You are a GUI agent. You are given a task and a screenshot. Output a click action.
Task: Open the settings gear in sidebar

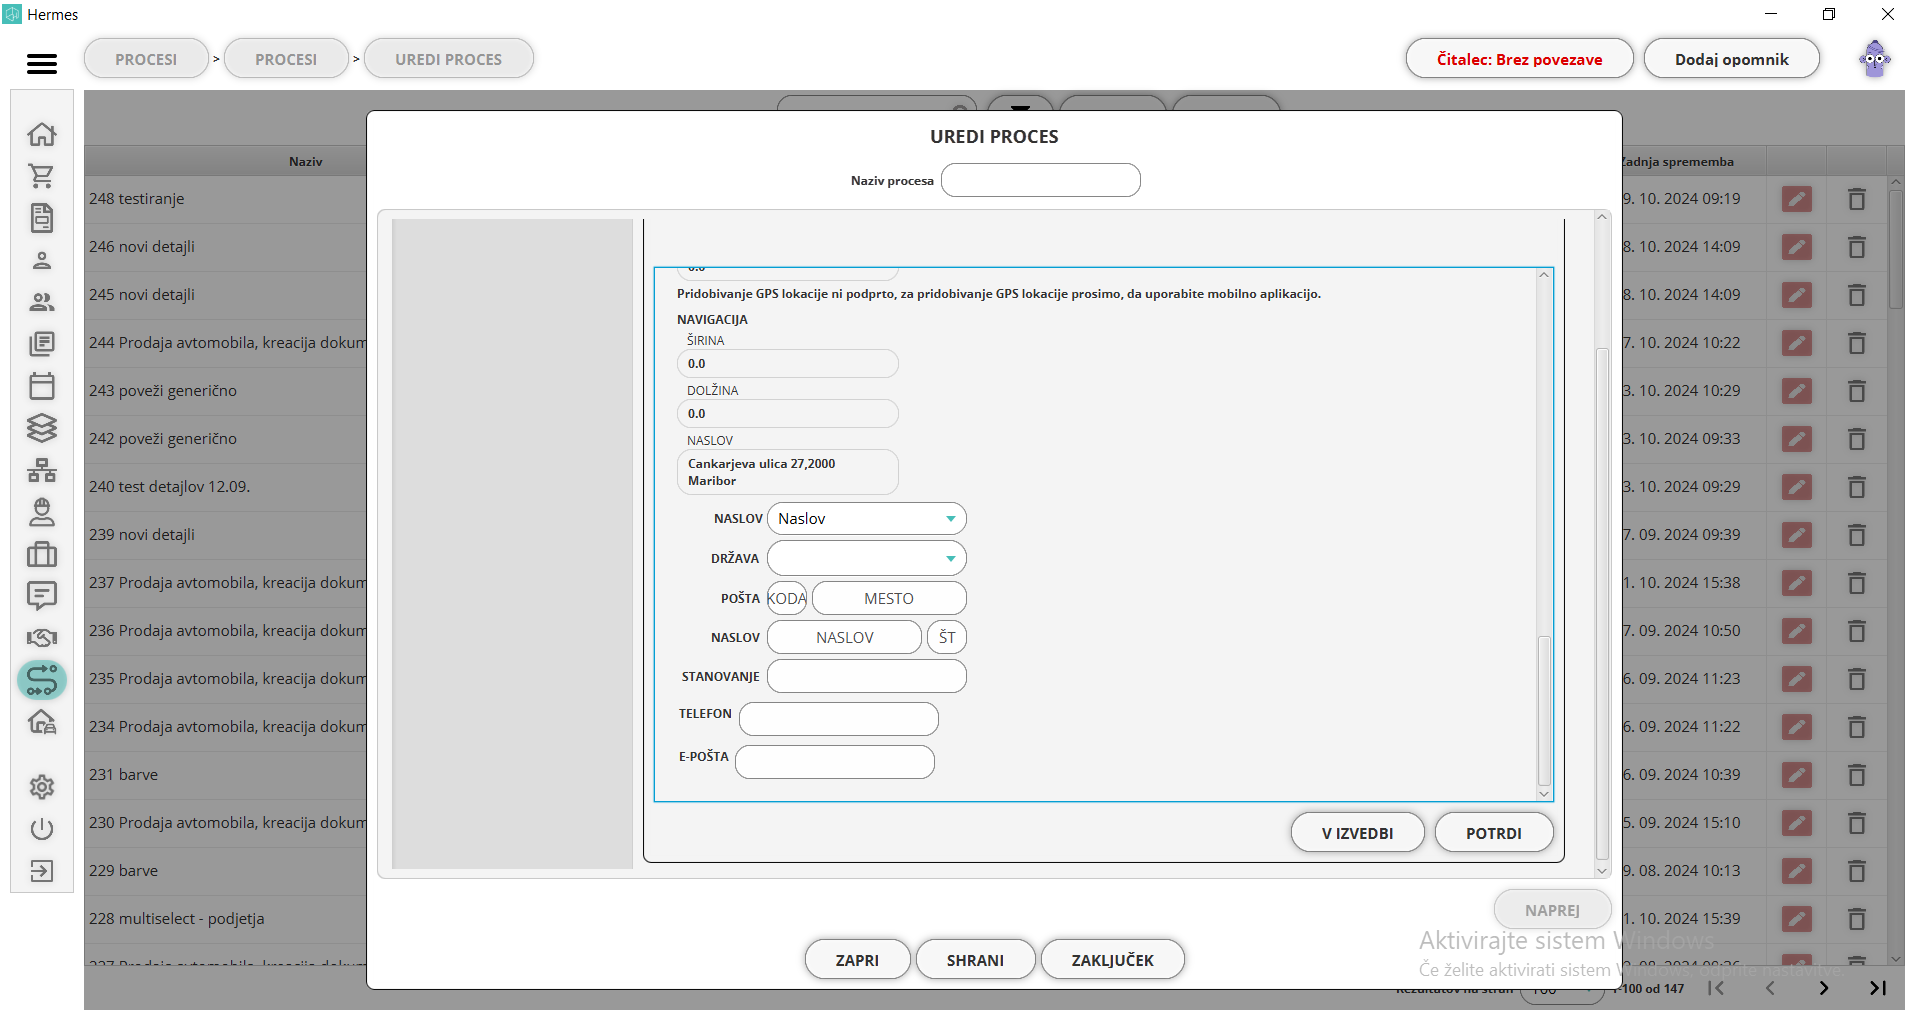point(42,787)
